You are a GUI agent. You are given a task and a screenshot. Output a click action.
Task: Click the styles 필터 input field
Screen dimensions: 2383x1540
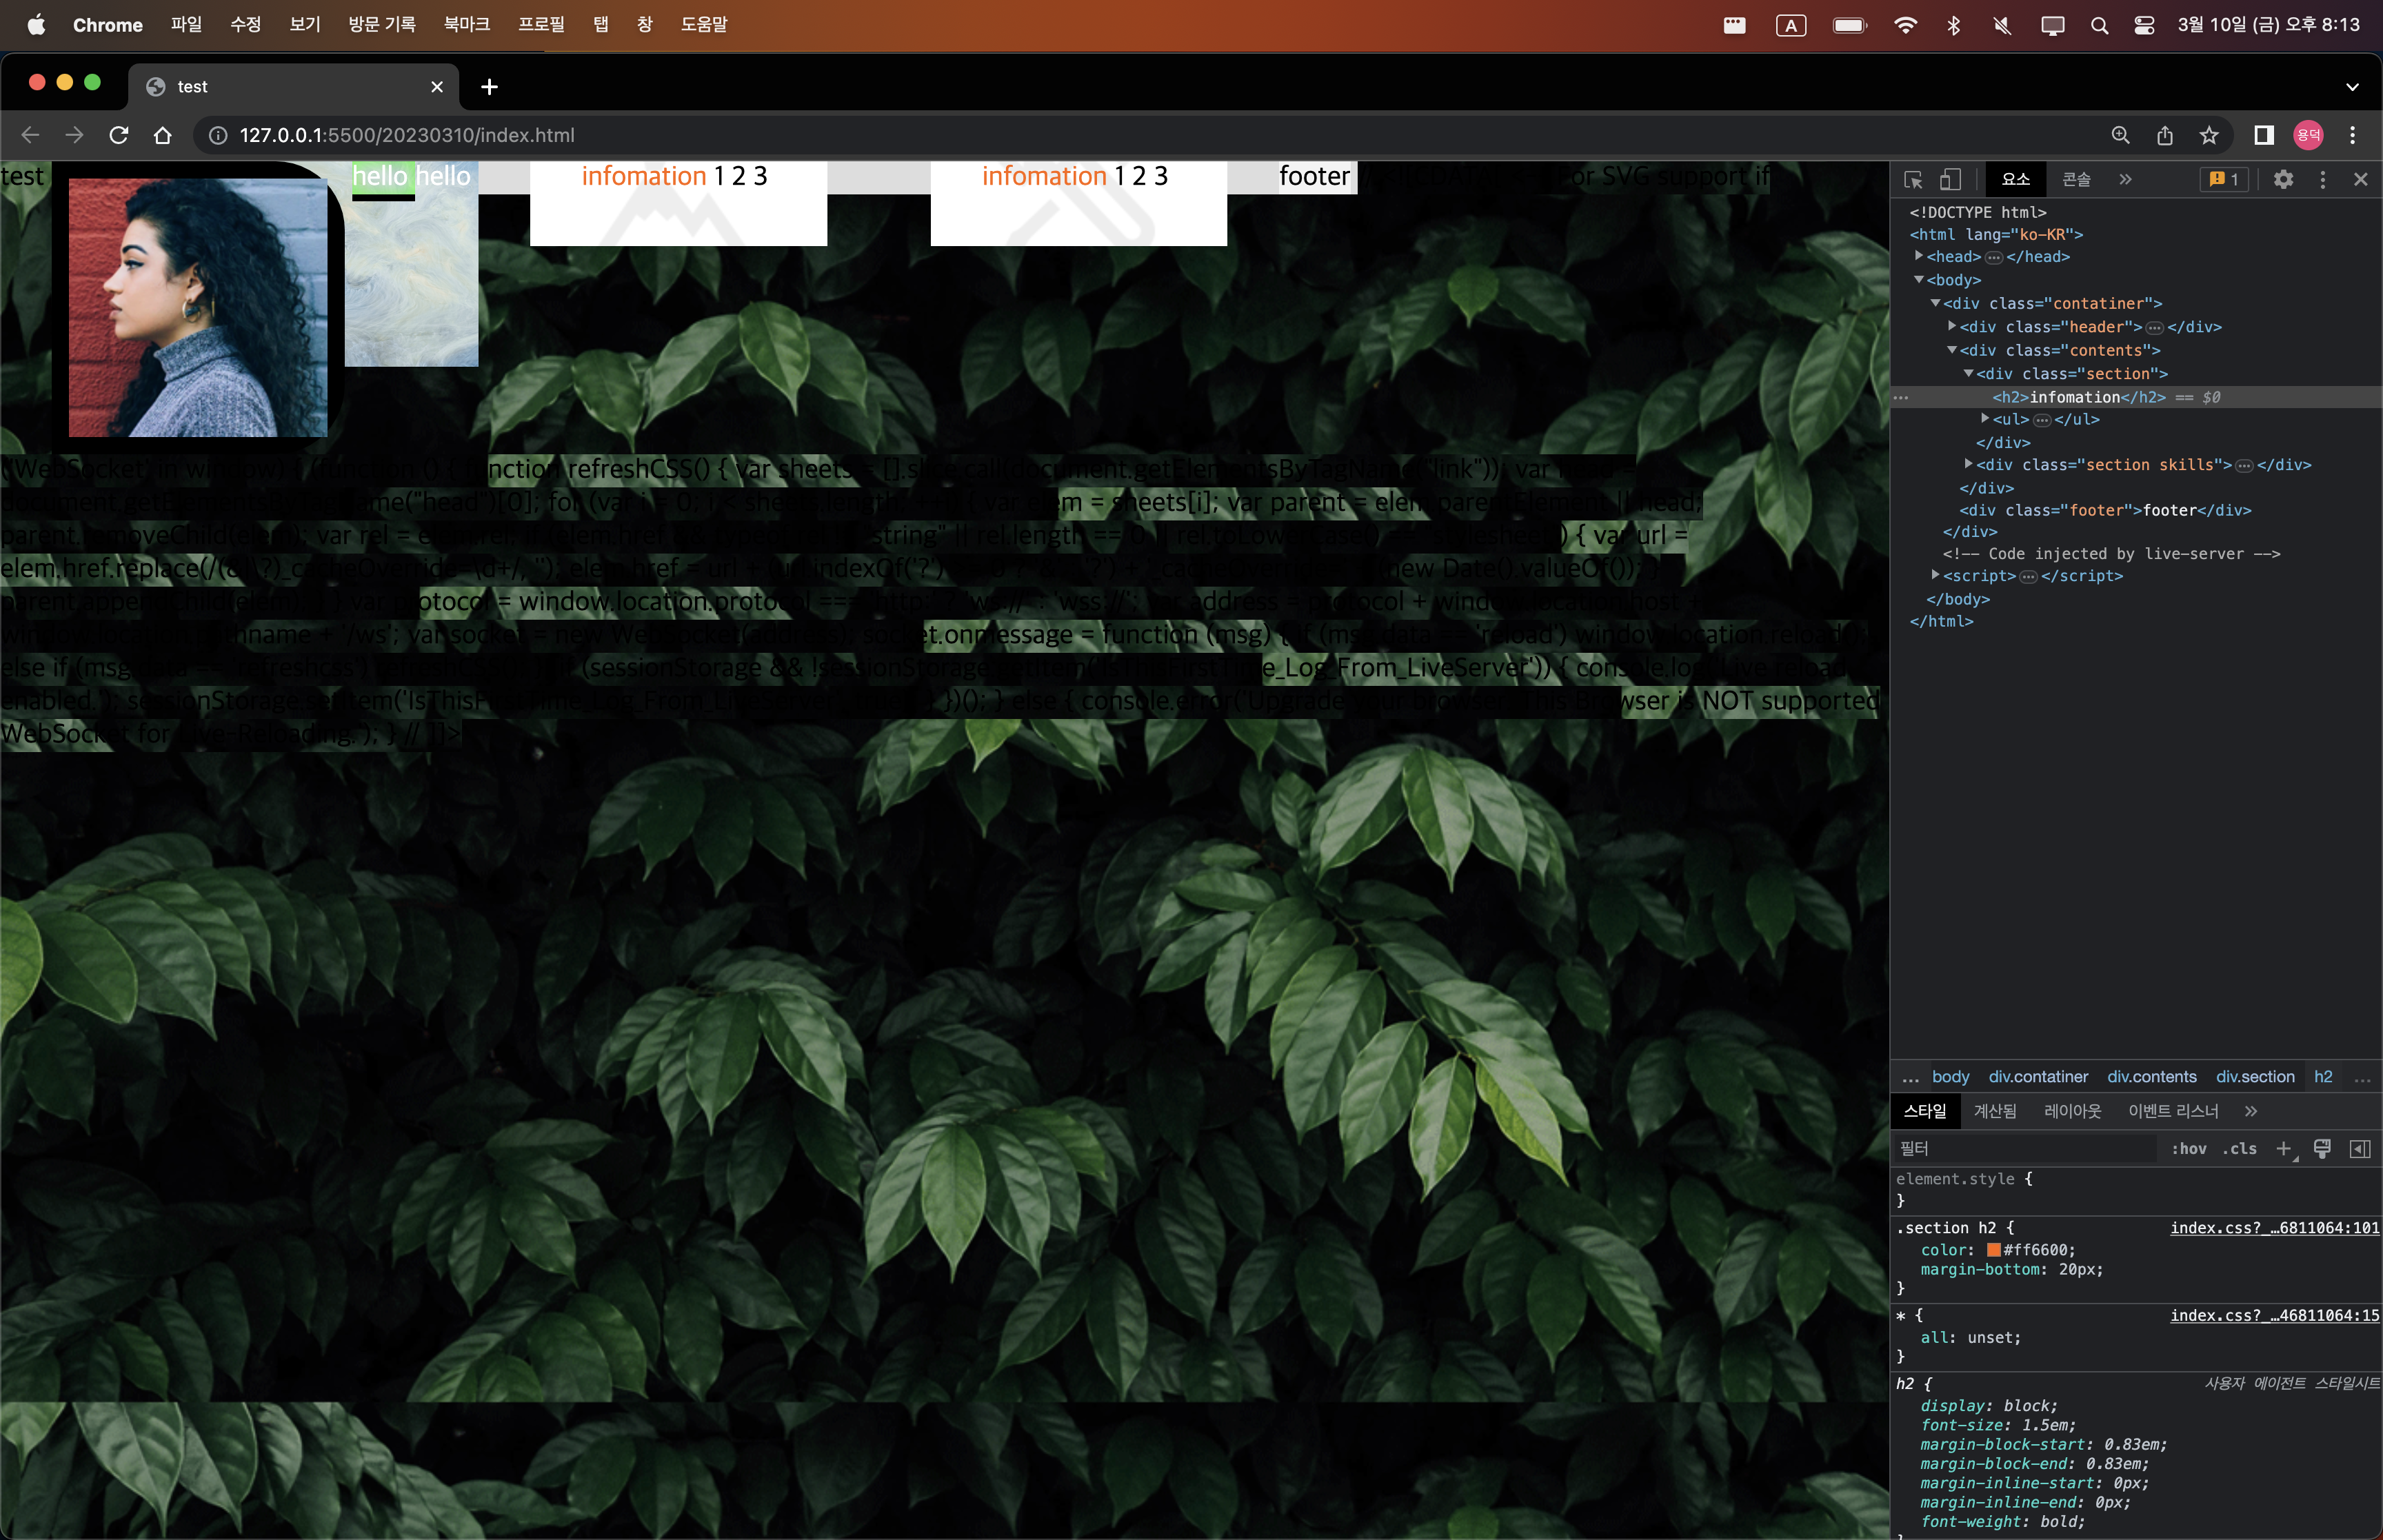tap(2020, 1149)
